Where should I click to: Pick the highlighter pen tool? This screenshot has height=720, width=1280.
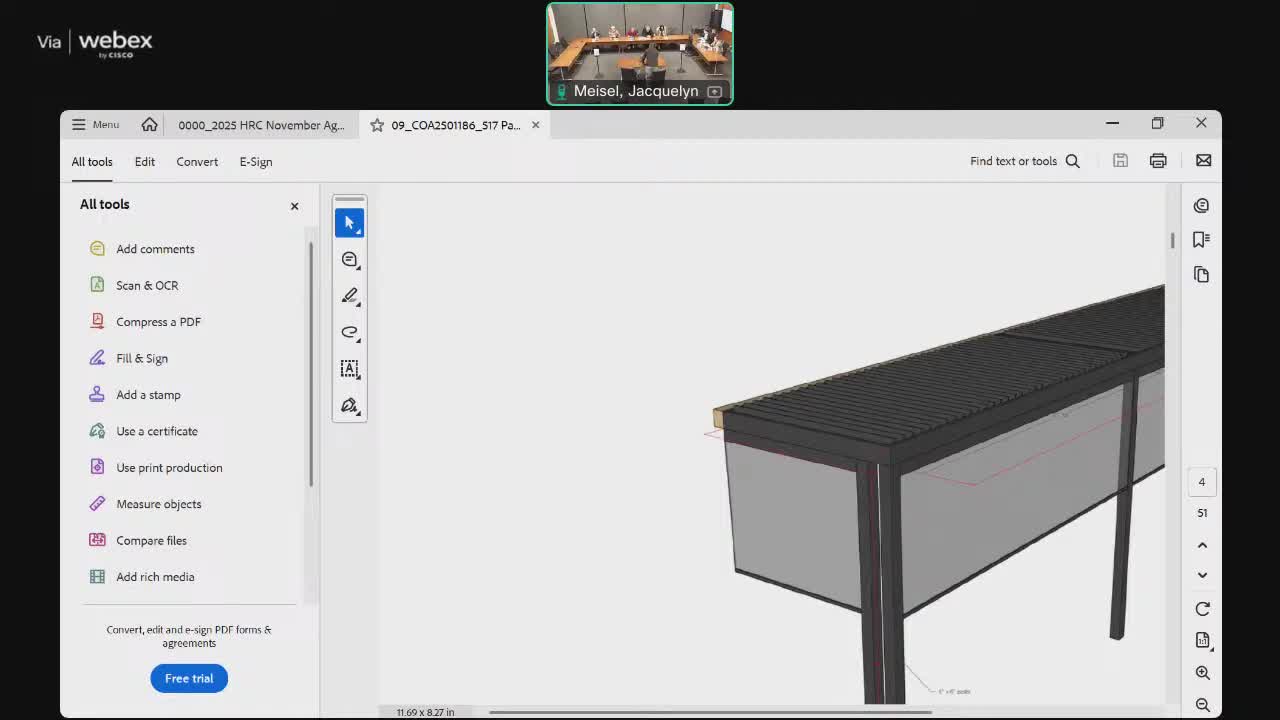[349, 296]
